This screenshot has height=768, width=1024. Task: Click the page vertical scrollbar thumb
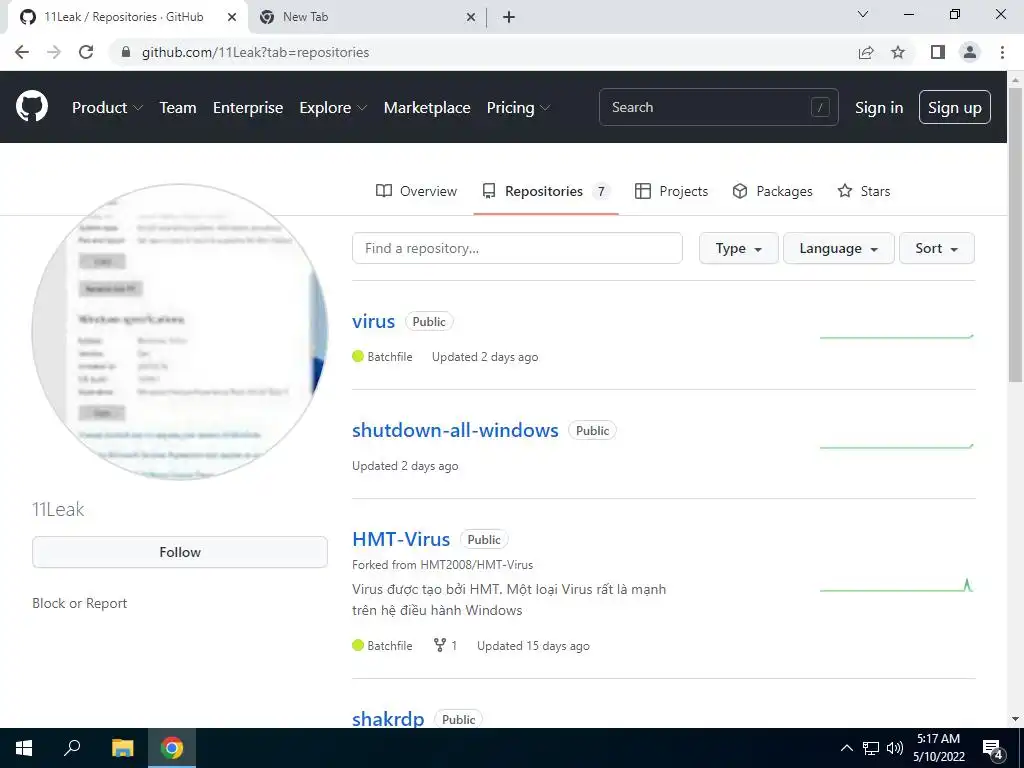[x=1016, y=235]
